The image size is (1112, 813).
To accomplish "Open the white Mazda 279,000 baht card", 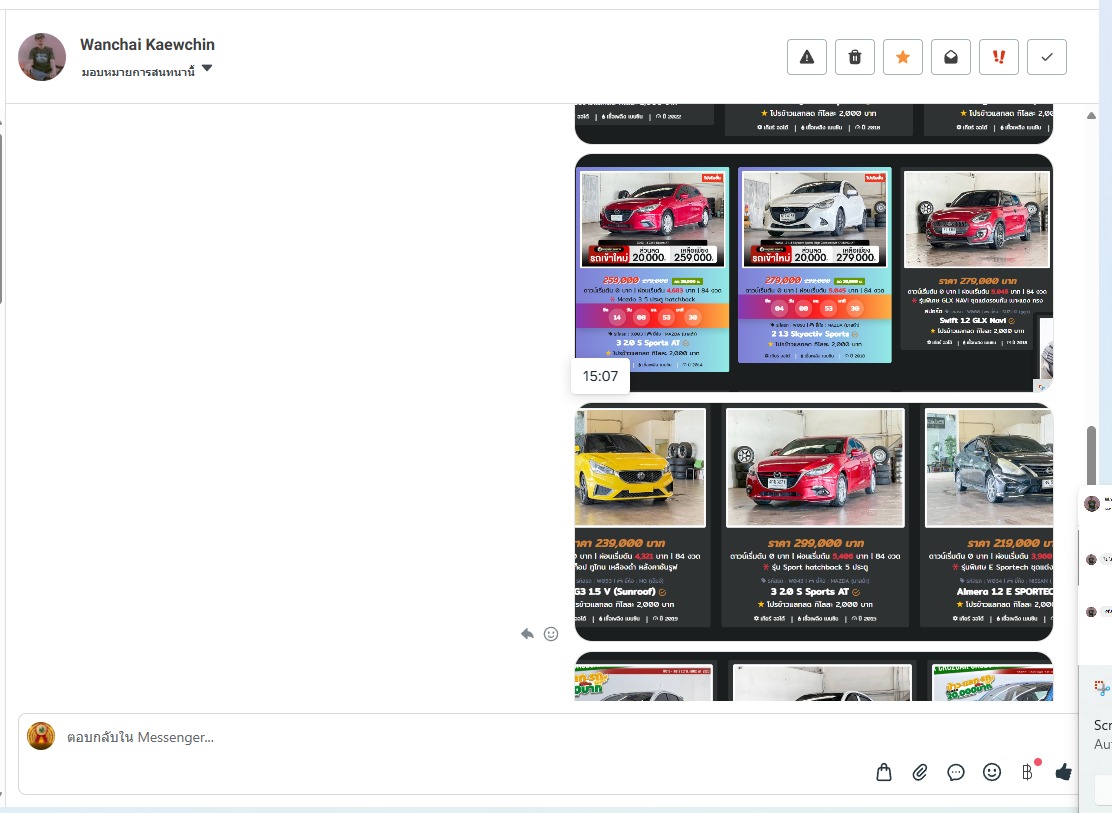I will 815,265.
